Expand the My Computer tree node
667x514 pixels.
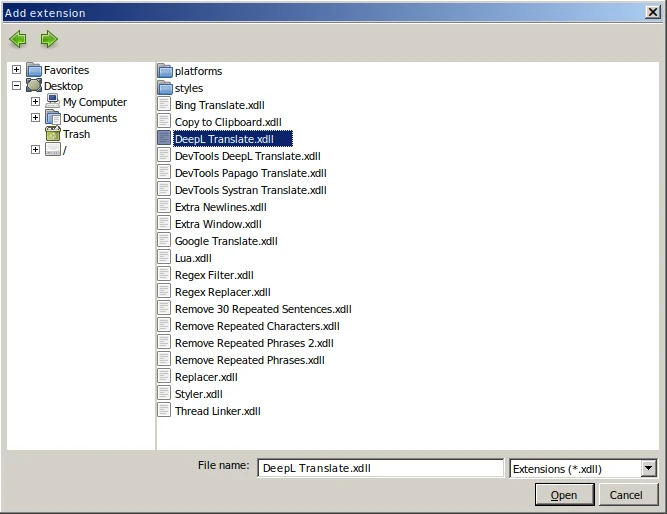coord(35,102)
